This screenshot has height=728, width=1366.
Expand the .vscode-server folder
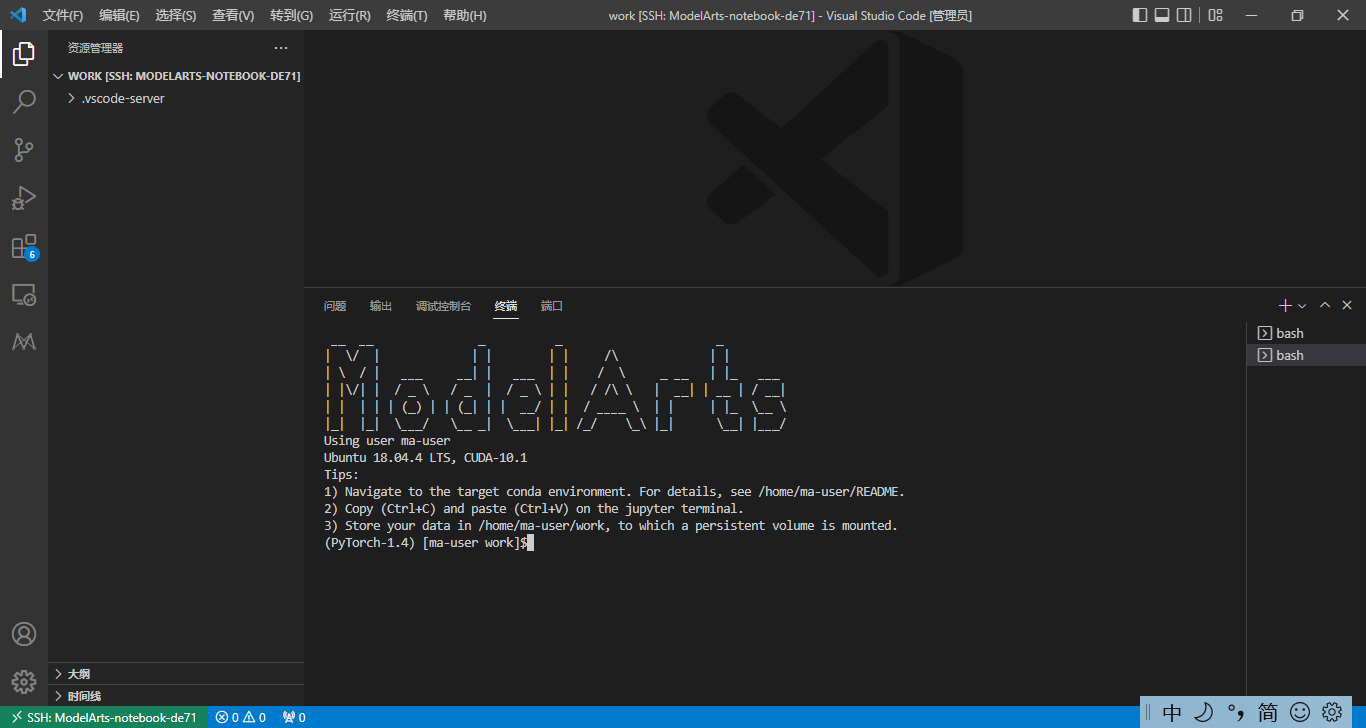(x=176, y=99)
